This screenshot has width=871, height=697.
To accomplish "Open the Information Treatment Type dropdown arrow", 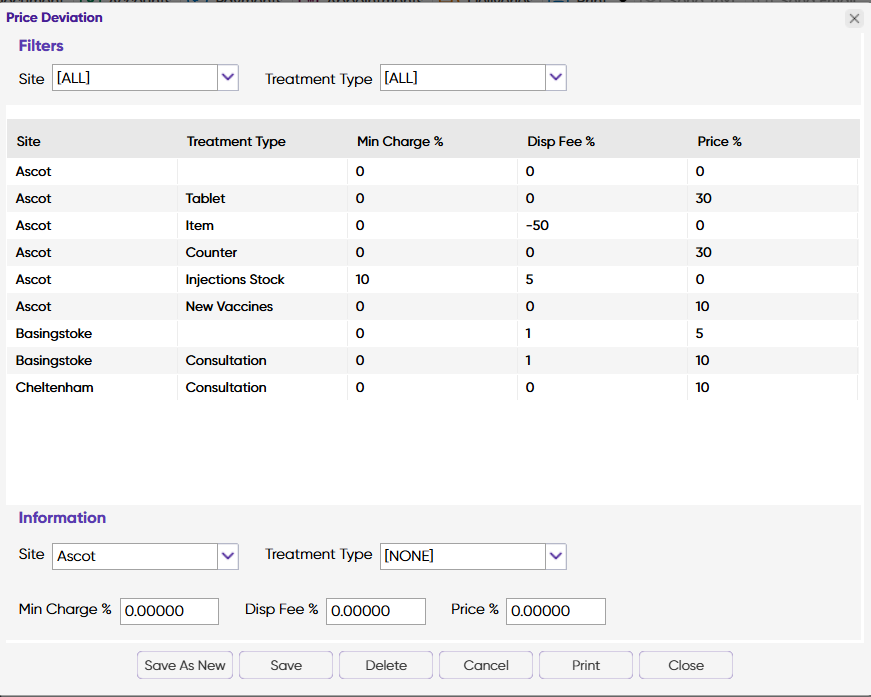I will click(x=555, y=556).
